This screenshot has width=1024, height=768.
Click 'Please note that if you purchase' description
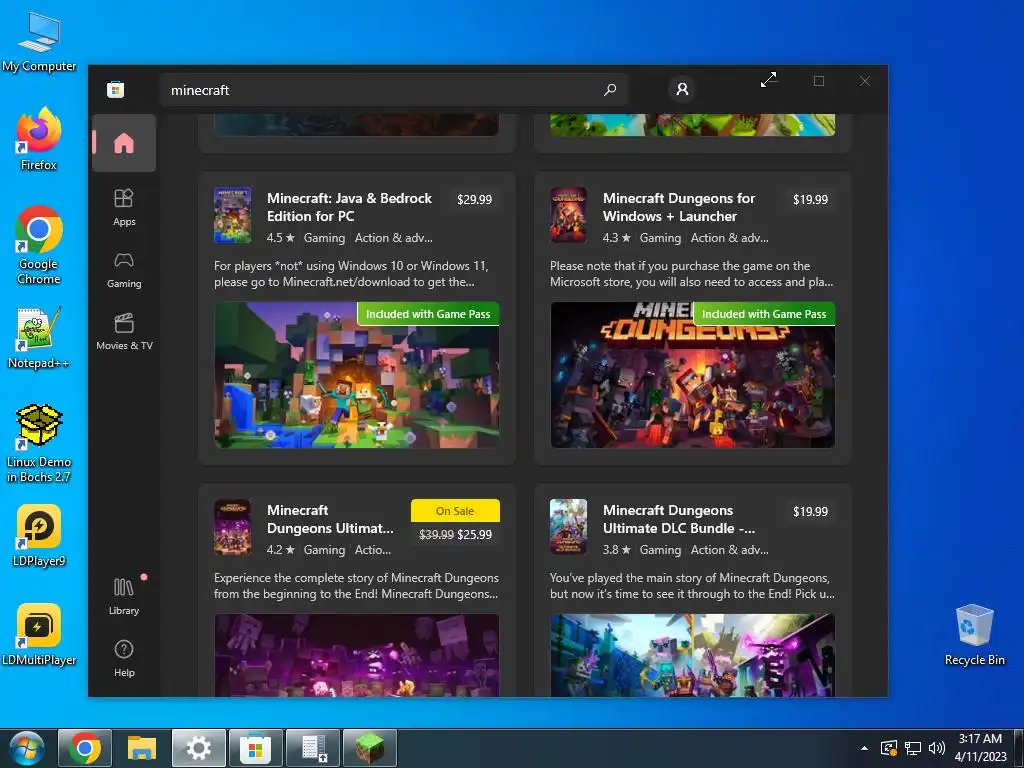[692, 274]
